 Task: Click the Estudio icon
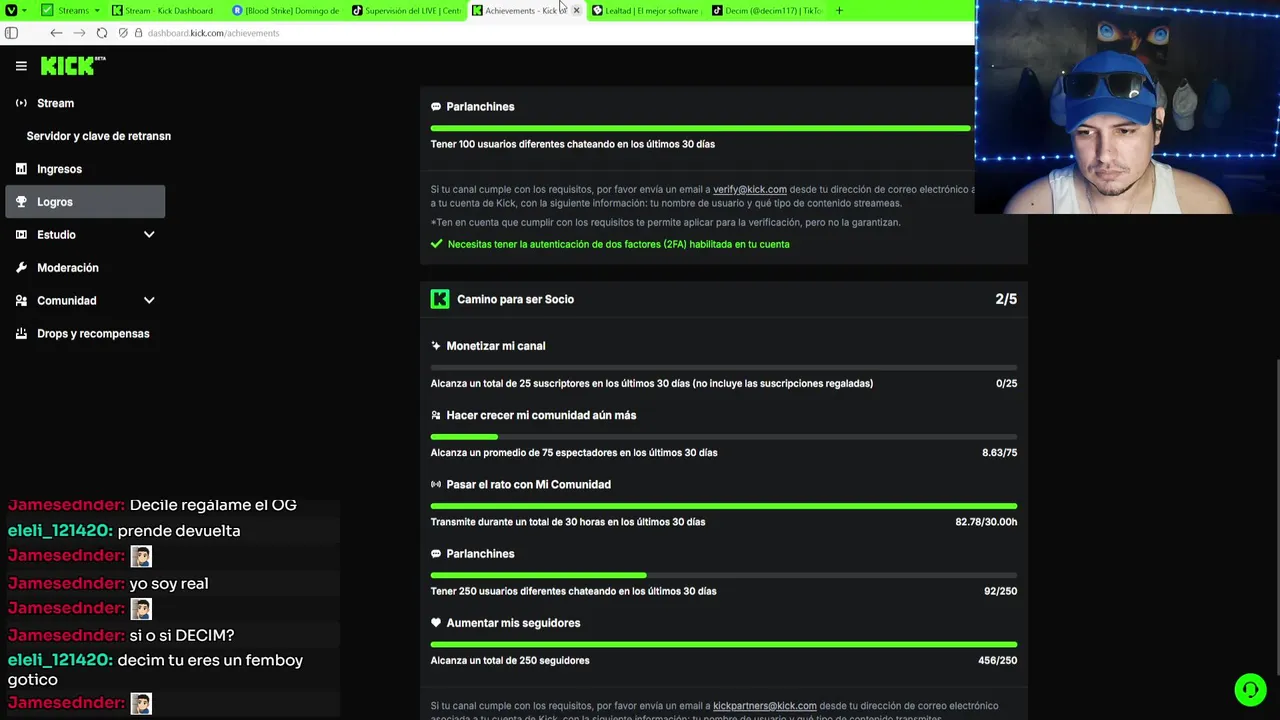point(21,235)
